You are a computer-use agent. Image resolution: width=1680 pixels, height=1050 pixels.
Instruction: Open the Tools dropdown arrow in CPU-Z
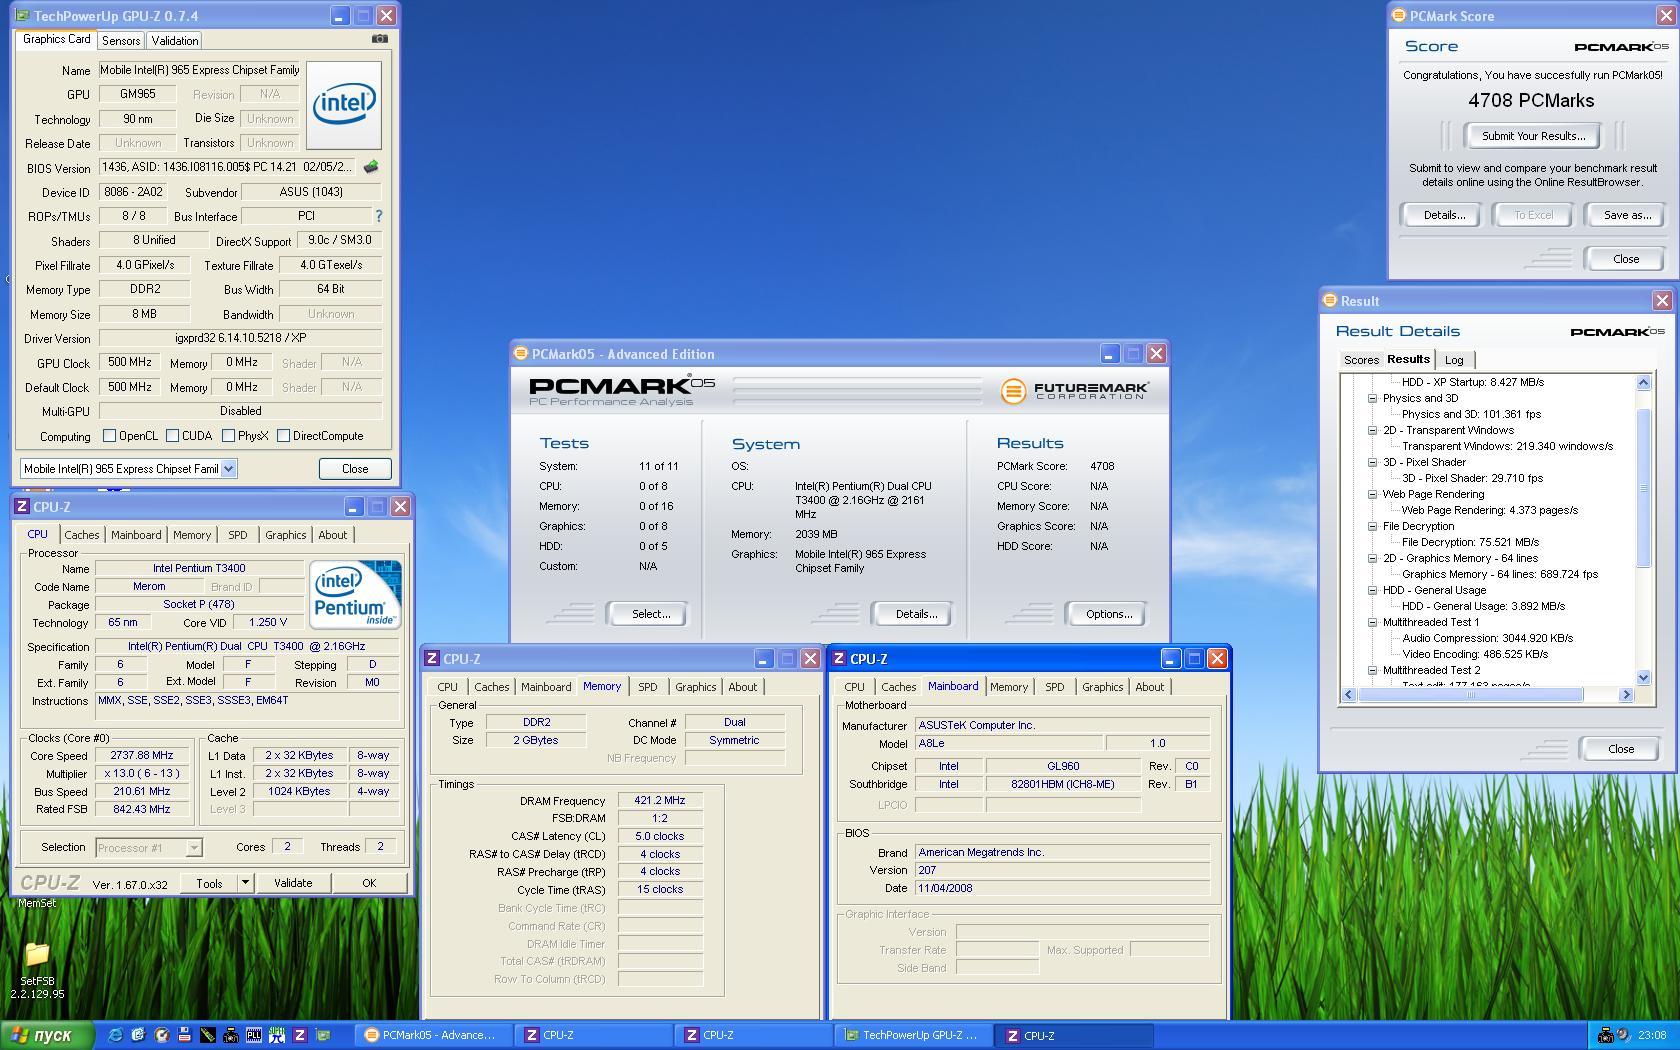[x=245, y=882]
